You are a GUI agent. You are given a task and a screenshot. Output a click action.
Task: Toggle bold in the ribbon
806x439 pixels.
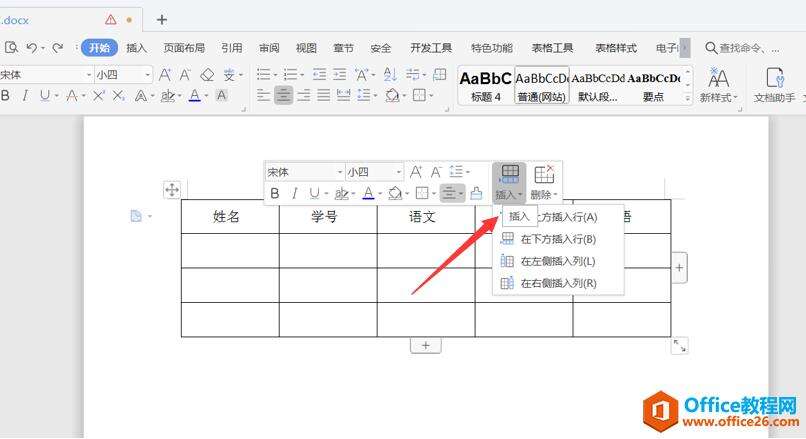pos(5,96)
